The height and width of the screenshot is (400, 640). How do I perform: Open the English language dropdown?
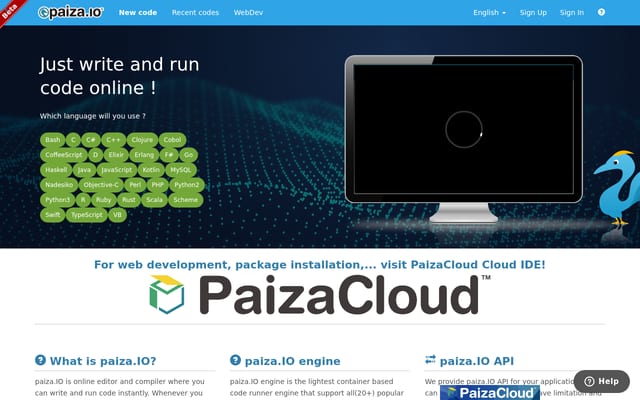pyautogui.click(x=489, y=12)
